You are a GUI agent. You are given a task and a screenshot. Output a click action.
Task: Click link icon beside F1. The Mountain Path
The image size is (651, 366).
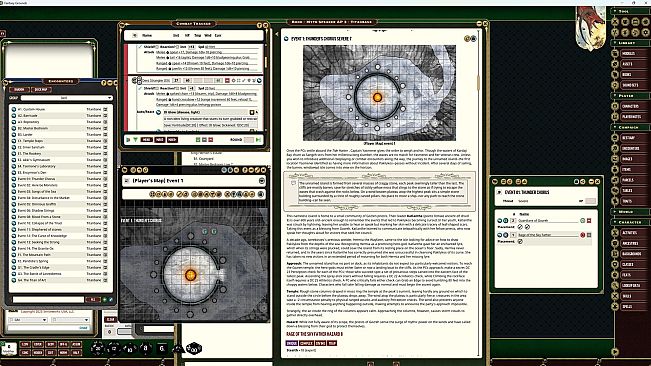pos(14,255)
